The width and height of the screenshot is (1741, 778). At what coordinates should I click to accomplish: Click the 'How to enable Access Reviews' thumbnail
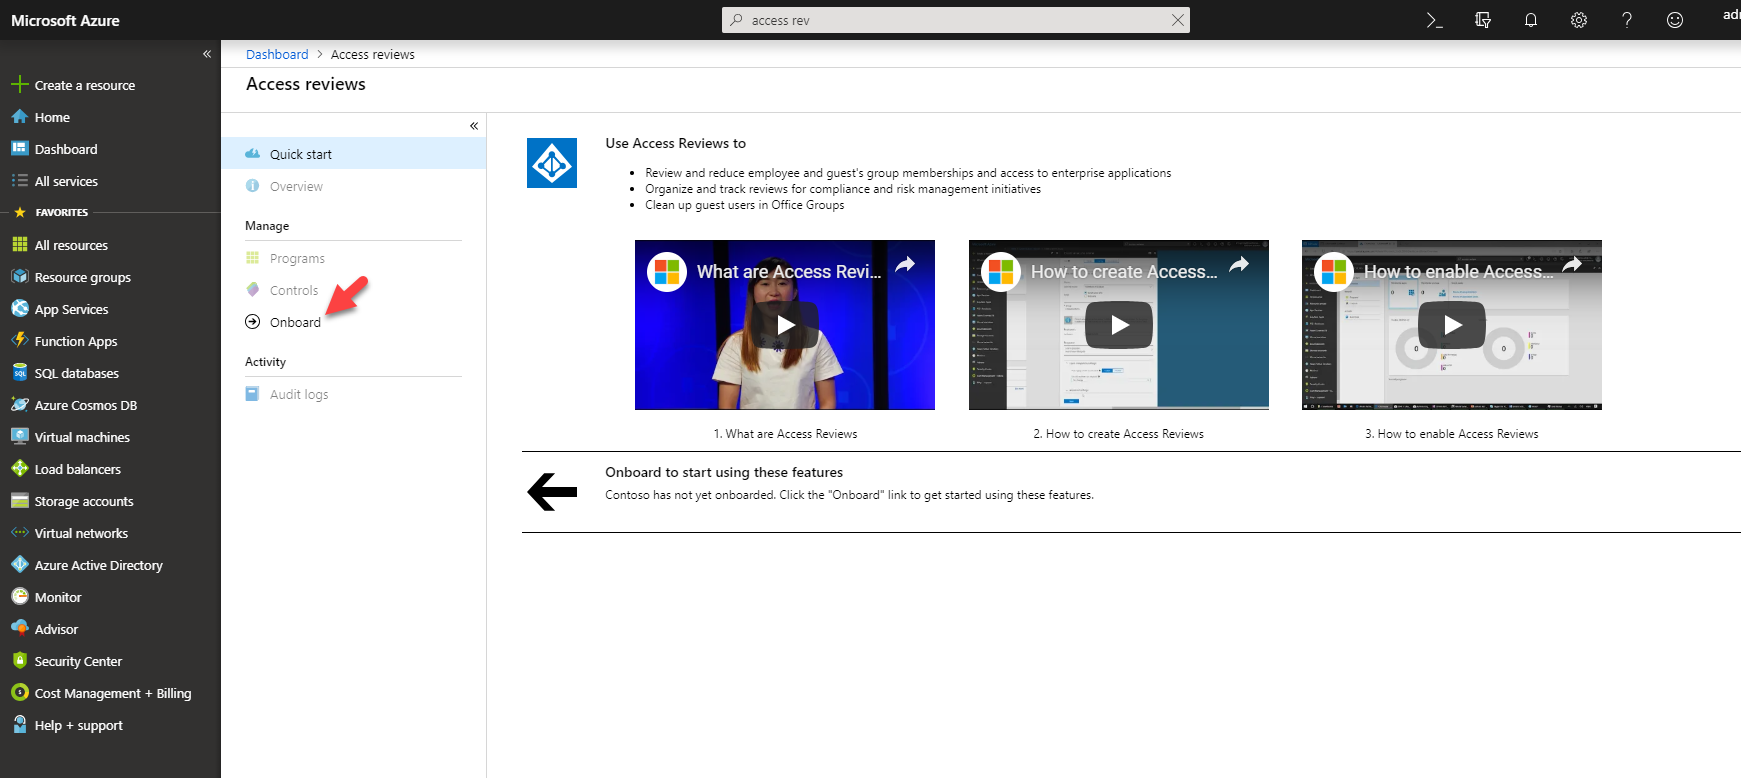click(x=1452, y=325)
